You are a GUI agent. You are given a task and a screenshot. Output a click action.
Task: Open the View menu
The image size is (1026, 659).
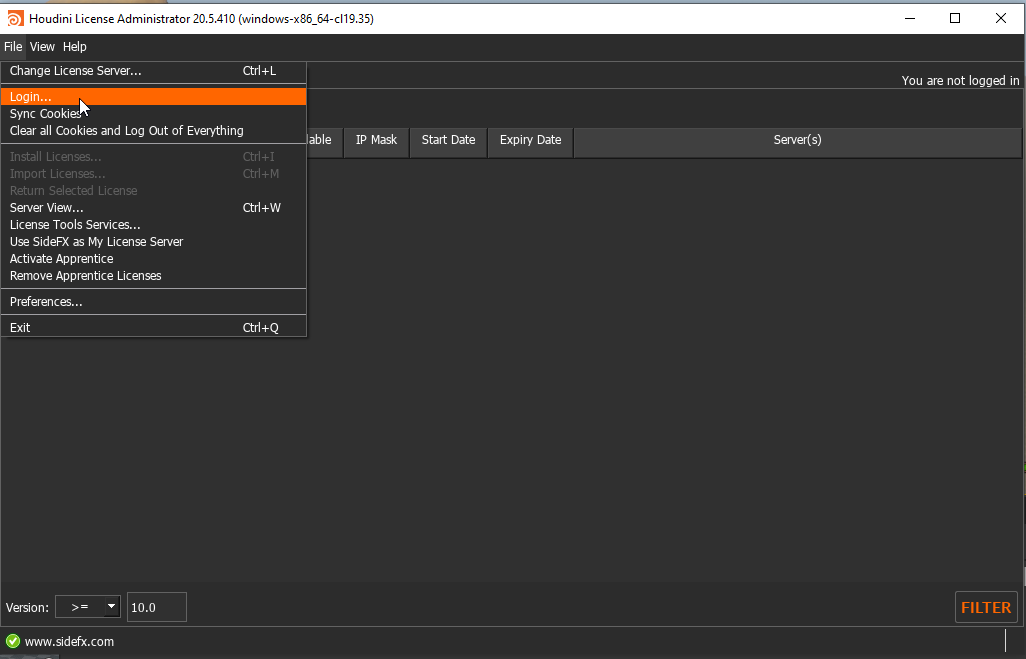[x=42, y=46]
